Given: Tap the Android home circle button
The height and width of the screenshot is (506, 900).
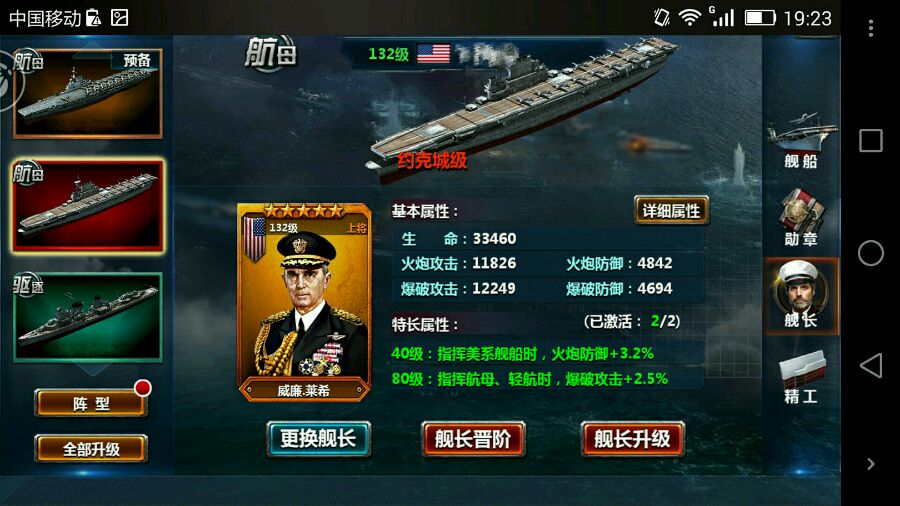Looking at the screenshot, I should click(871, 253).
